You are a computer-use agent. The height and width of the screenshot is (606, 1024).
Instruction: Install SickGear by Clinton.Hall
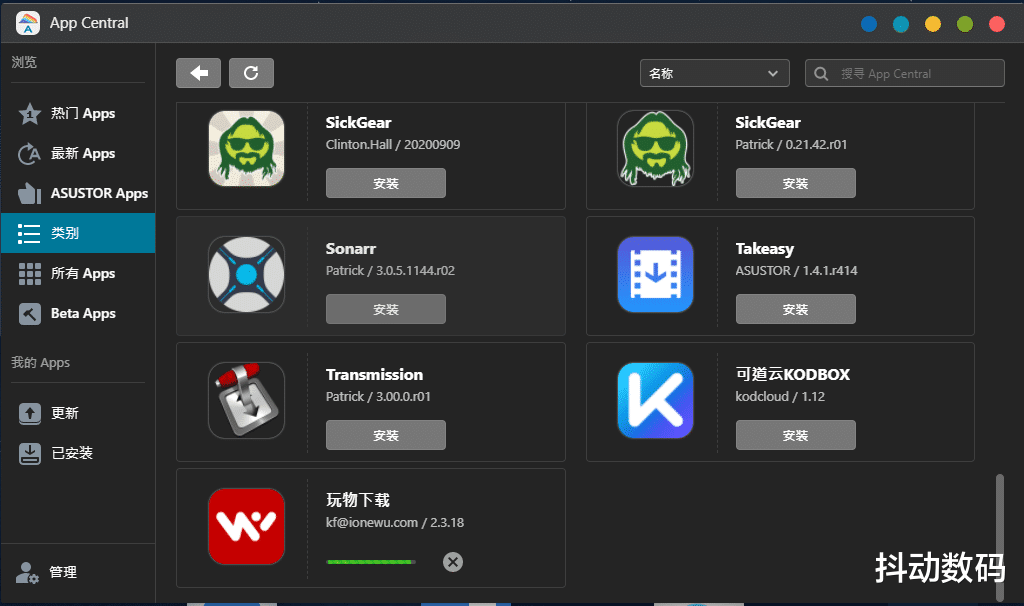click(x=386, y=183)
